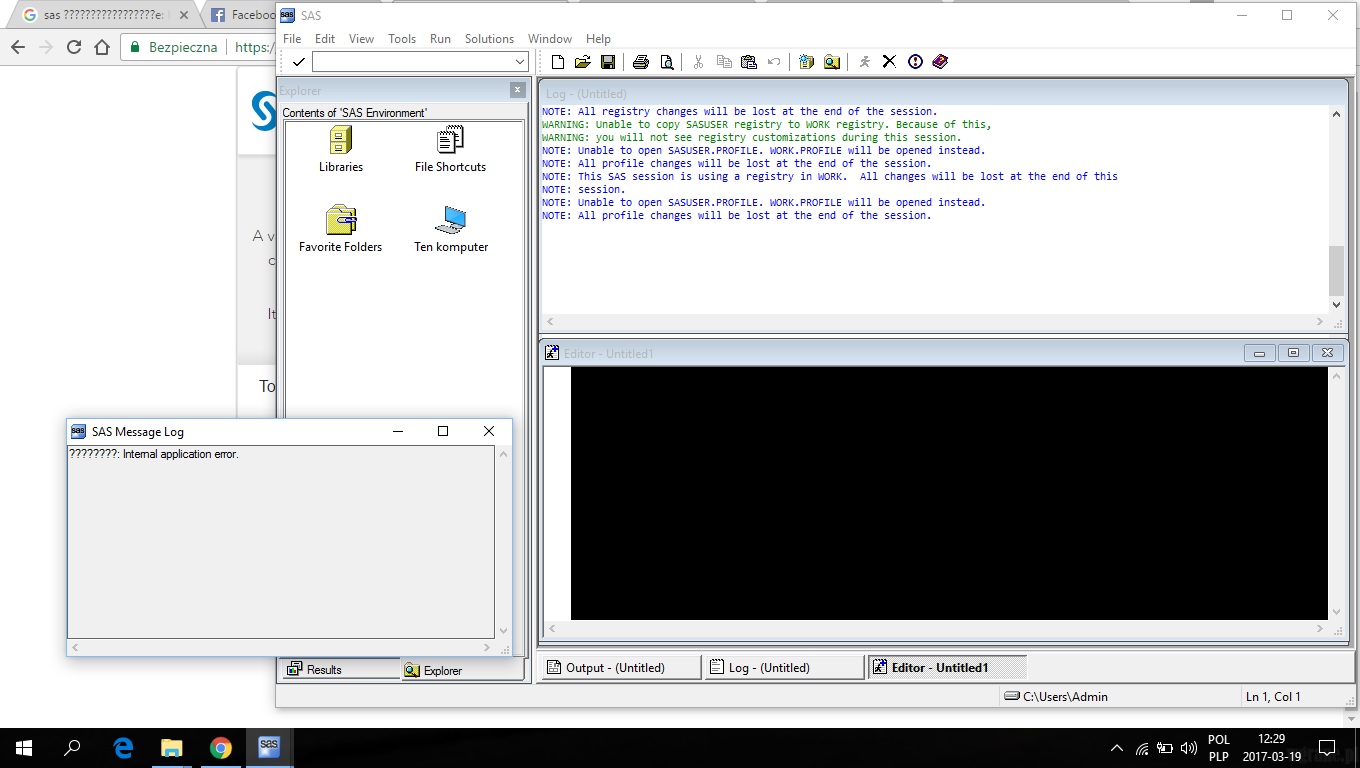This screenshot has height=768, width=1360.
Task: Open the command bar dropdown arrow
Action: pyautogui.click(x=519, y=61)
